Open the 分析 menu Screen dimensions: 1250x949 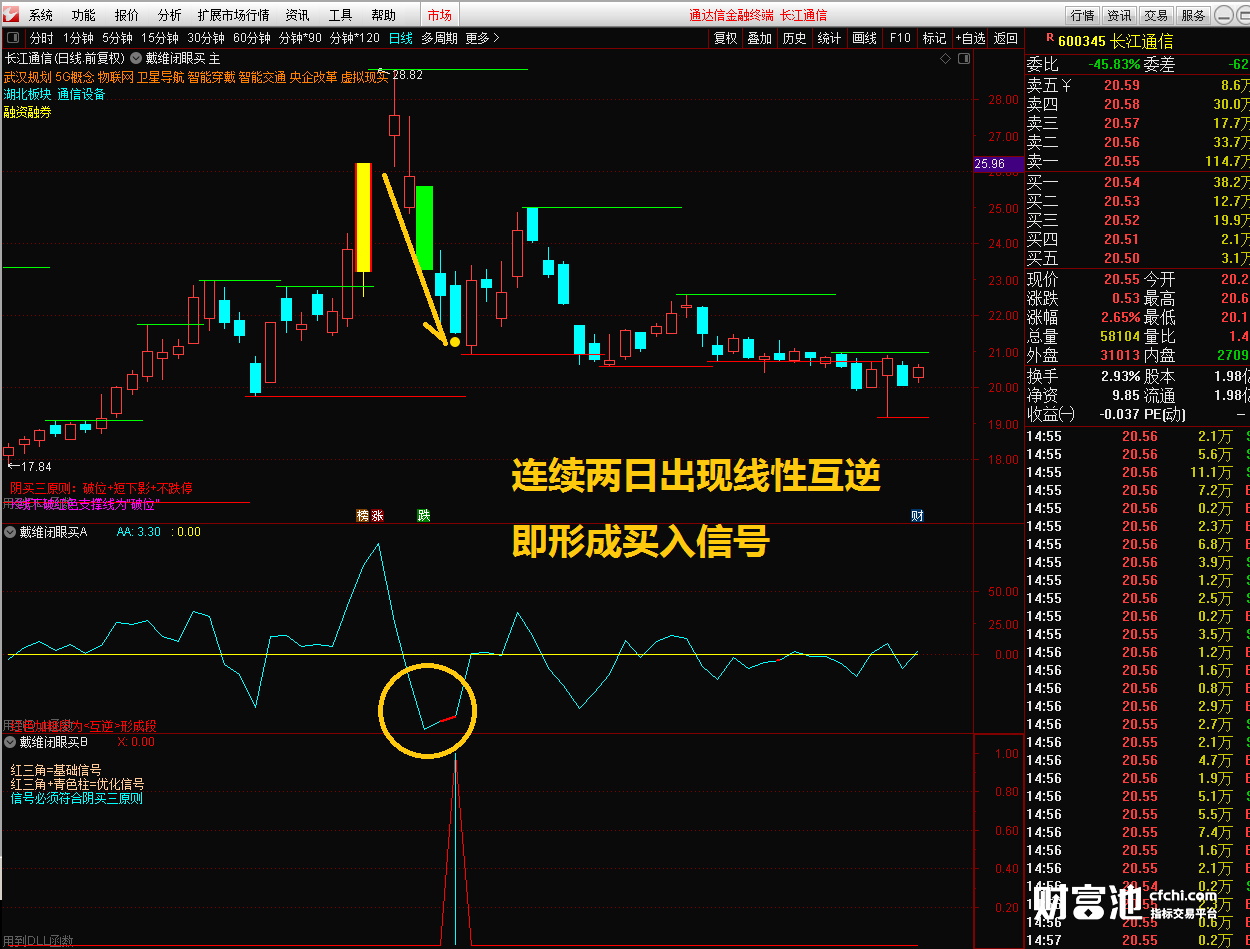tap(170, 15)
